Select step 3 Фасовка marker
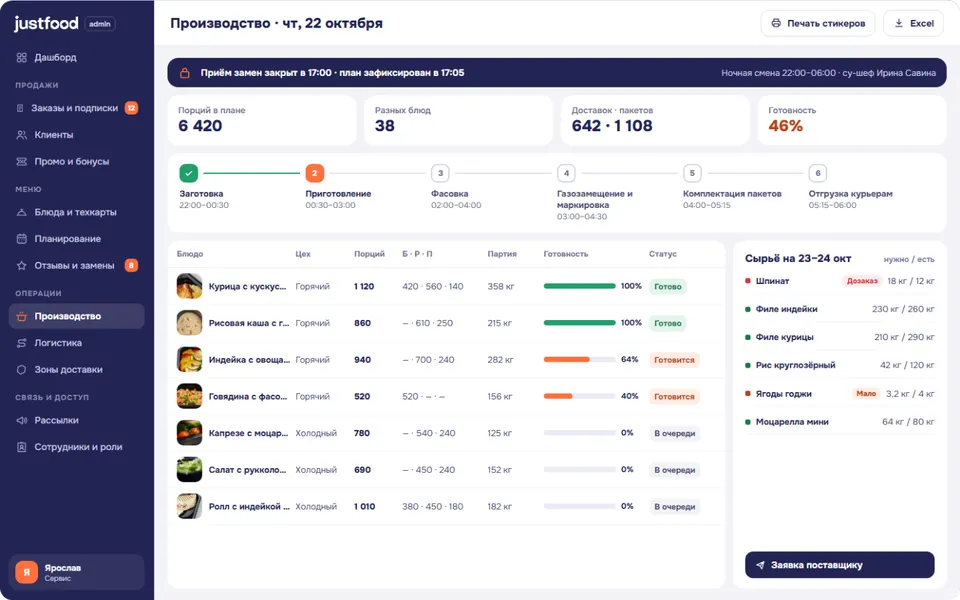The image size is (960, 600). [x=440, y=173]
